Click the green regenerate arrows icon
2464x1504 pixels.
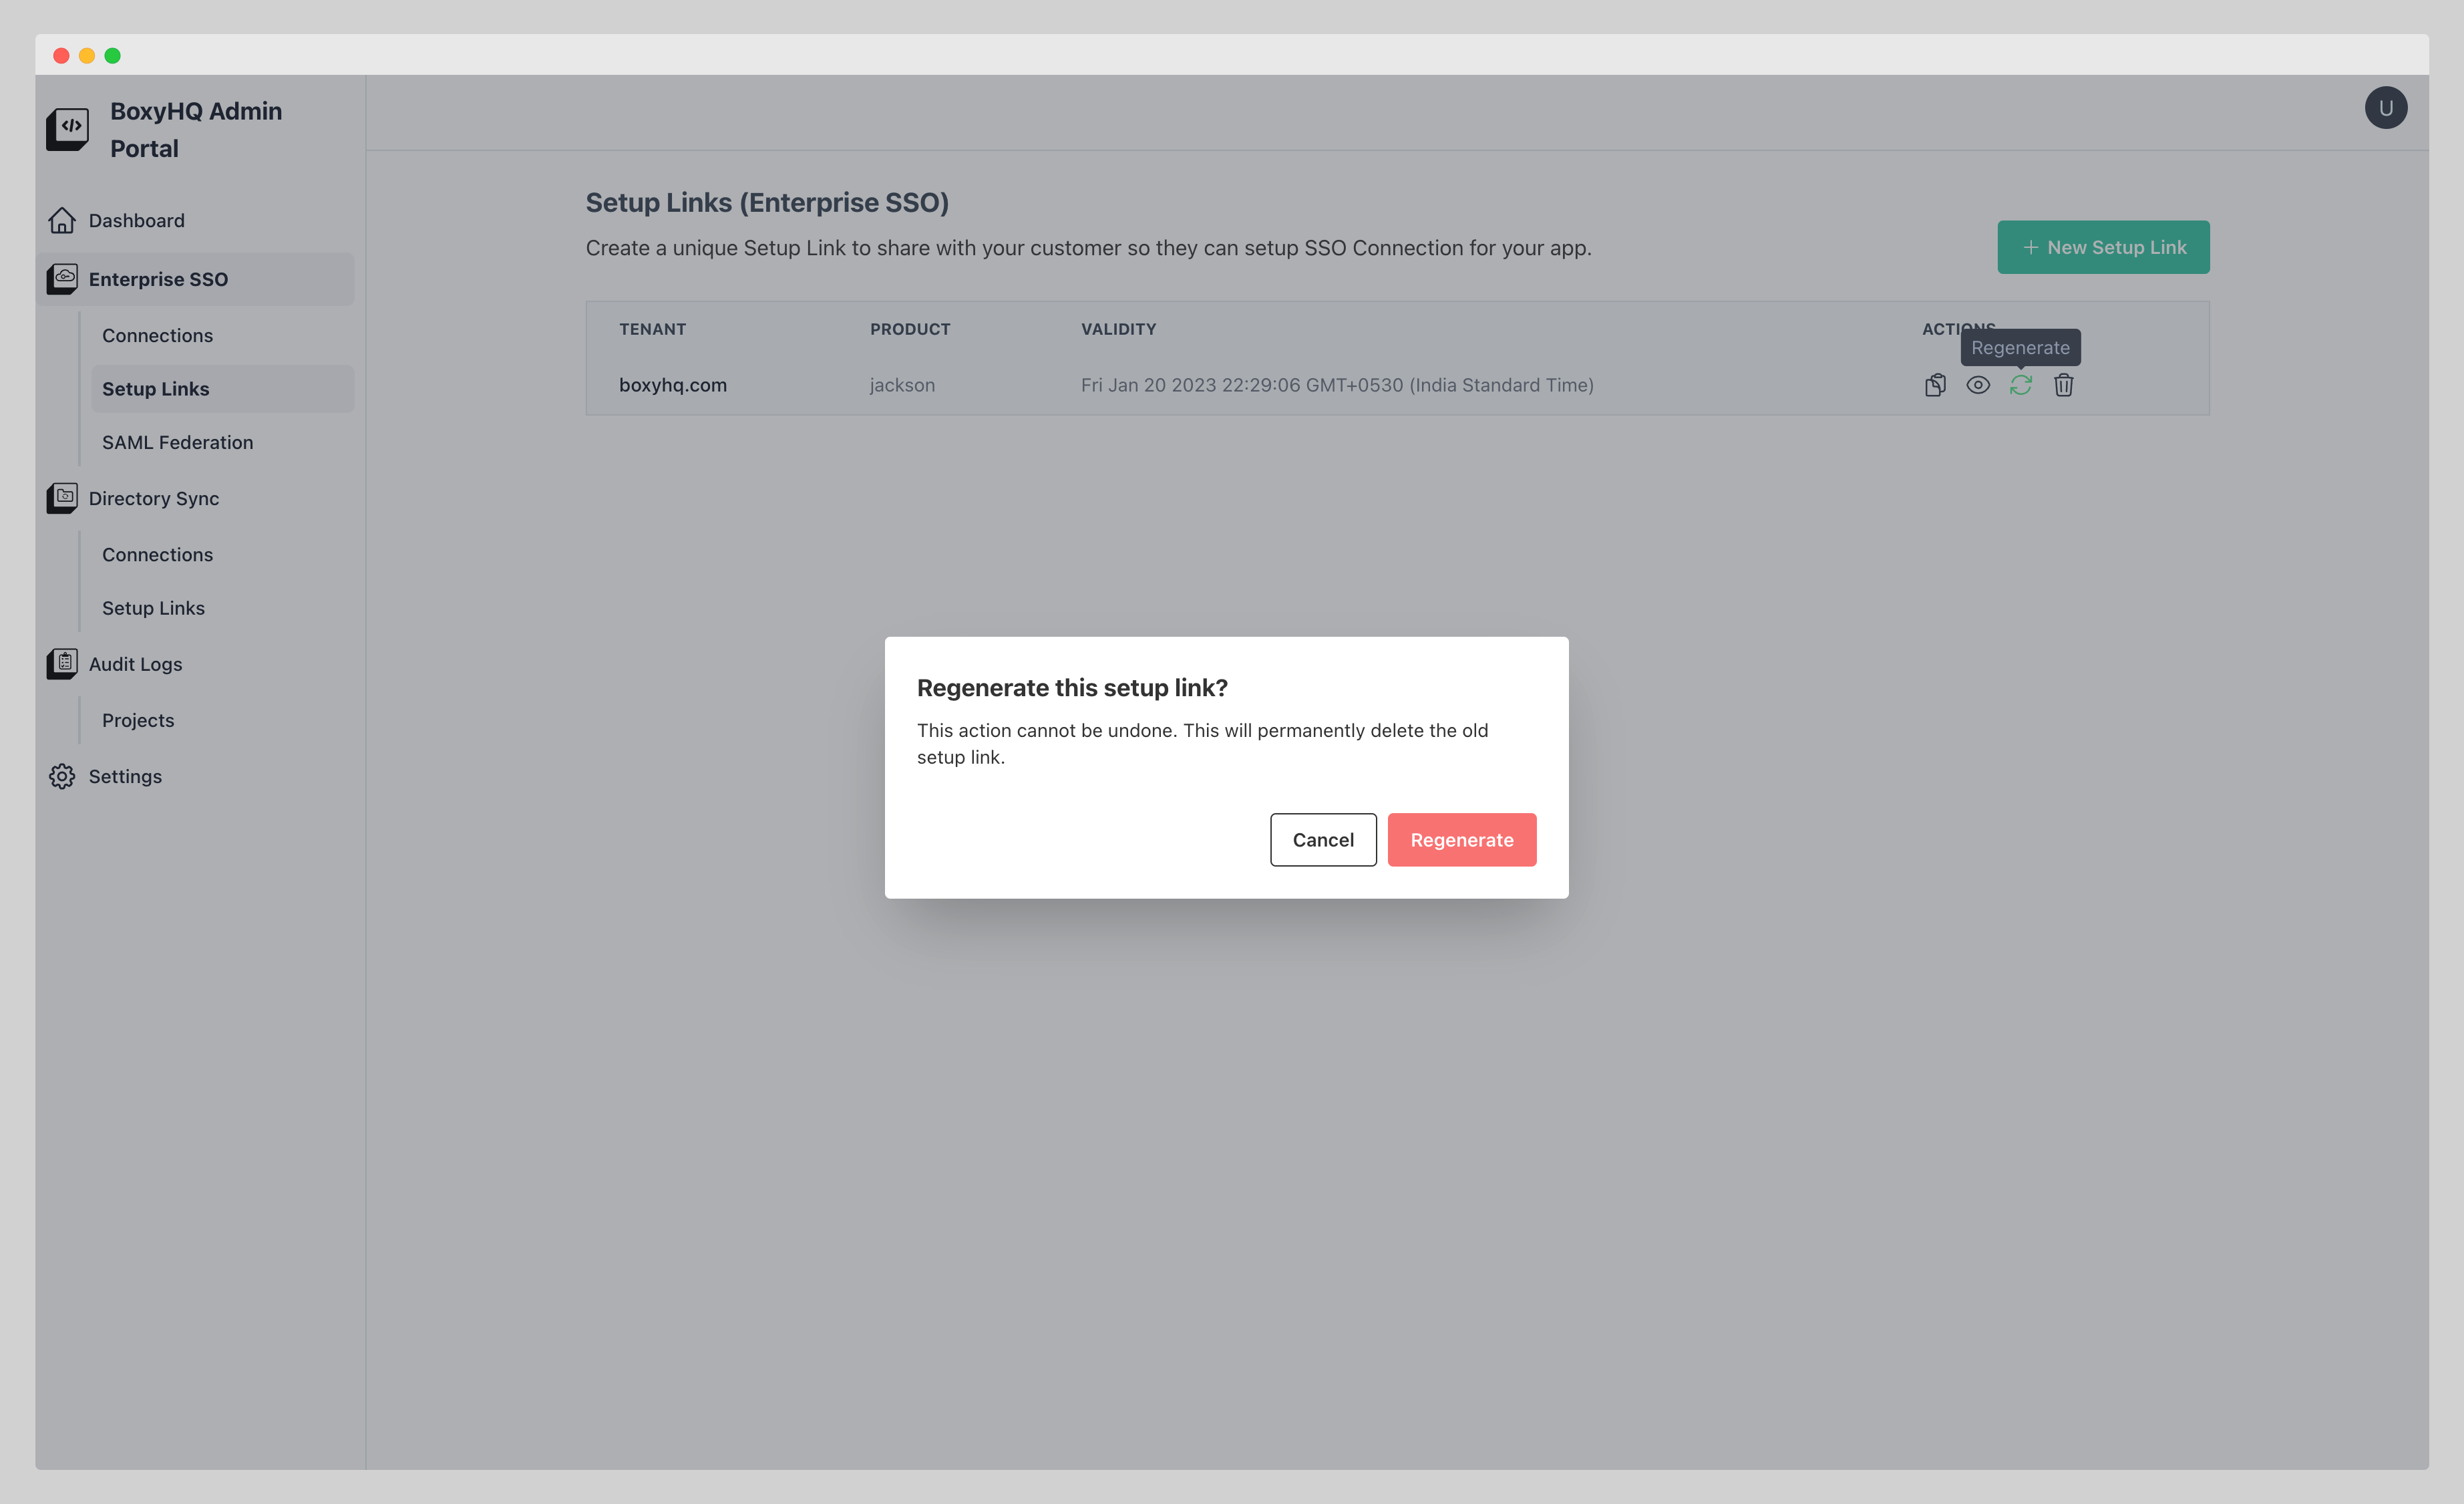click(2021, 385)
